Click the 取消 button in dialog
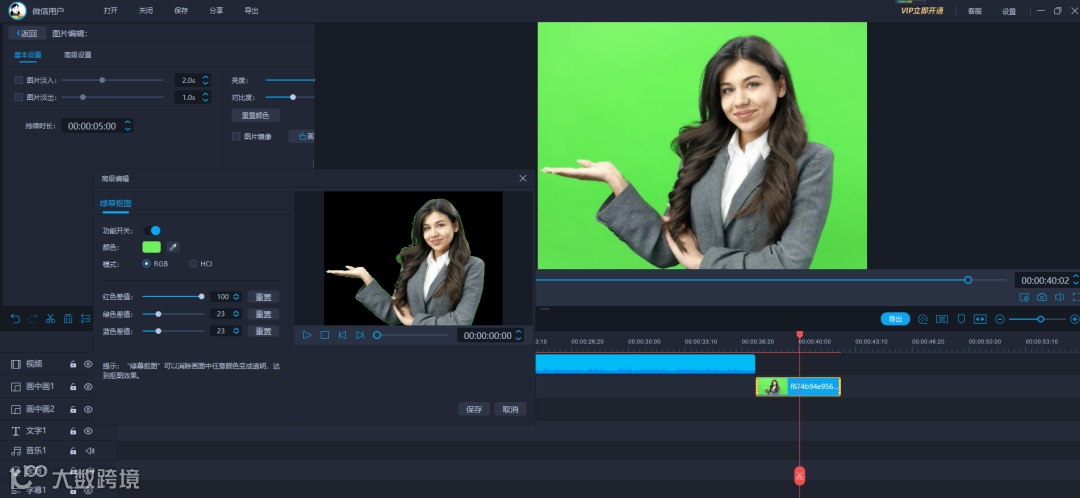 tap(510, 409)
